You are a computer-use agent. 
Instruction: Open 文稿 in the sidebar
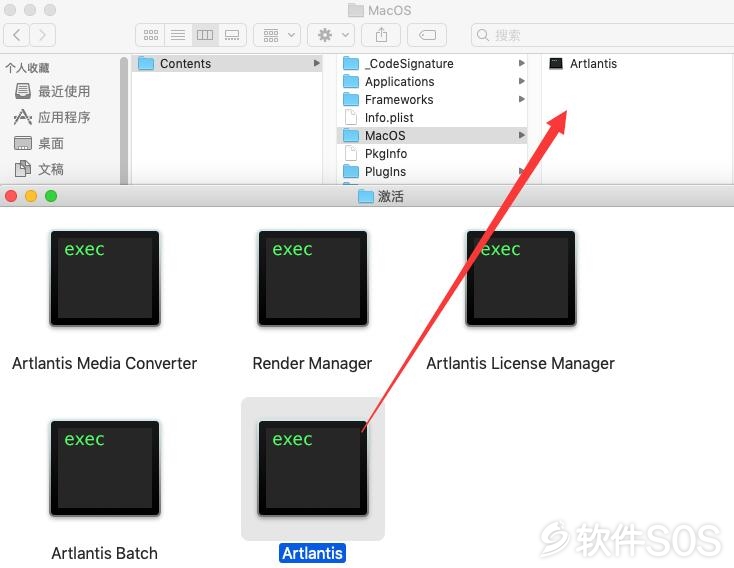coord(51,169)
